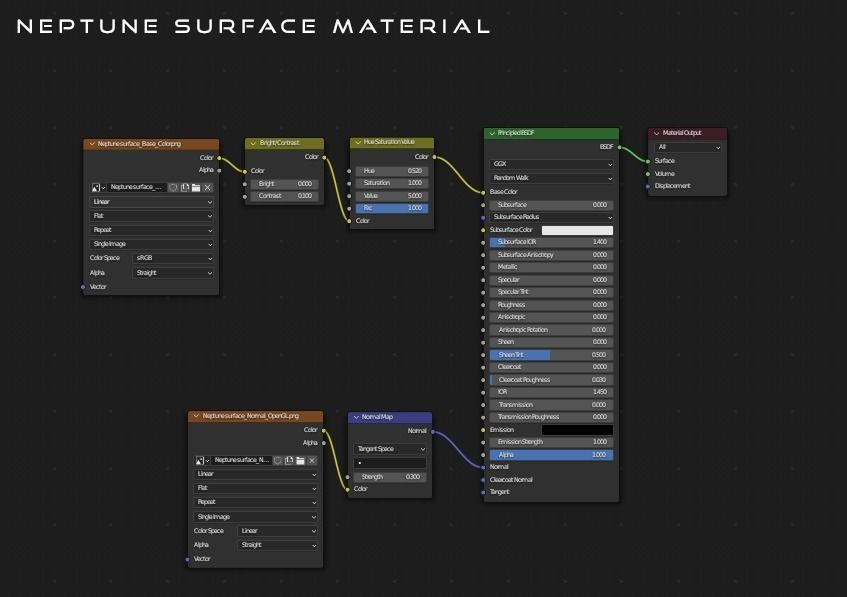Click Base Color input socket of Principled BSDF
The image size is (847, 597).
[x=483, y=192]
